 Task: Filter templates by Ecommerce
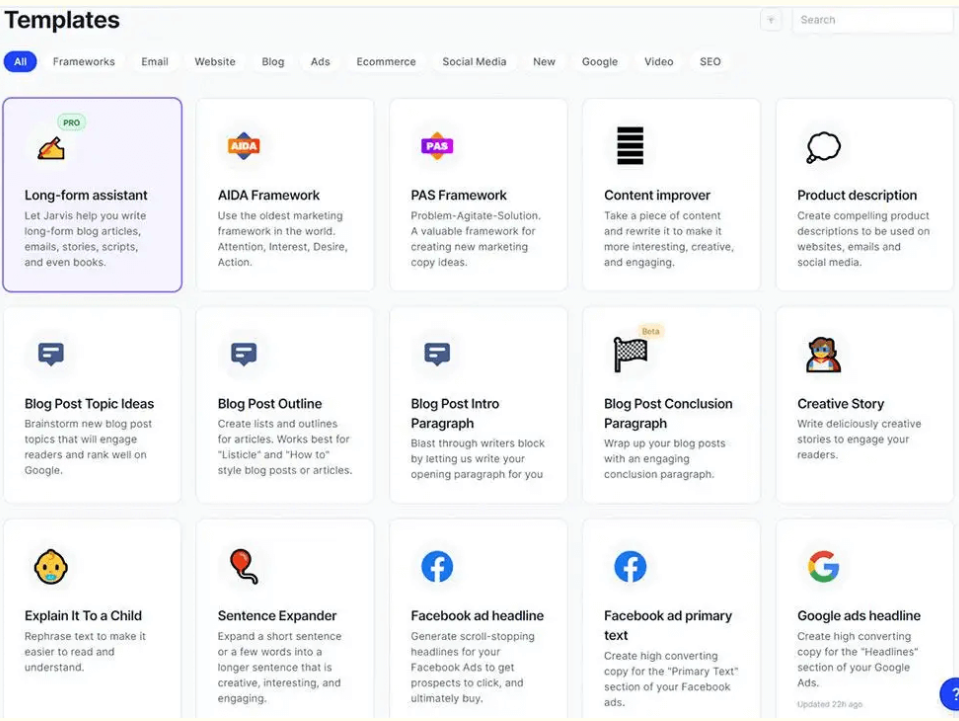point(386,62)
